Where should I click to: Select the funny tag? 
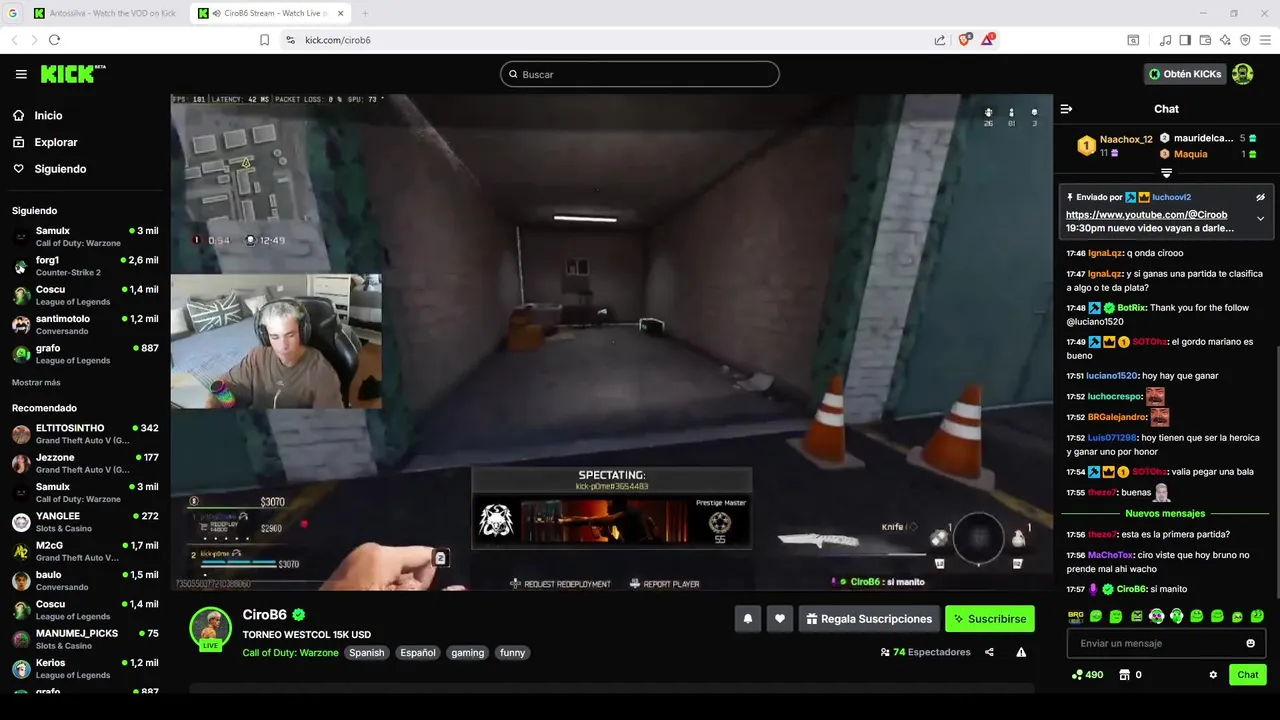tap(513, 653)
